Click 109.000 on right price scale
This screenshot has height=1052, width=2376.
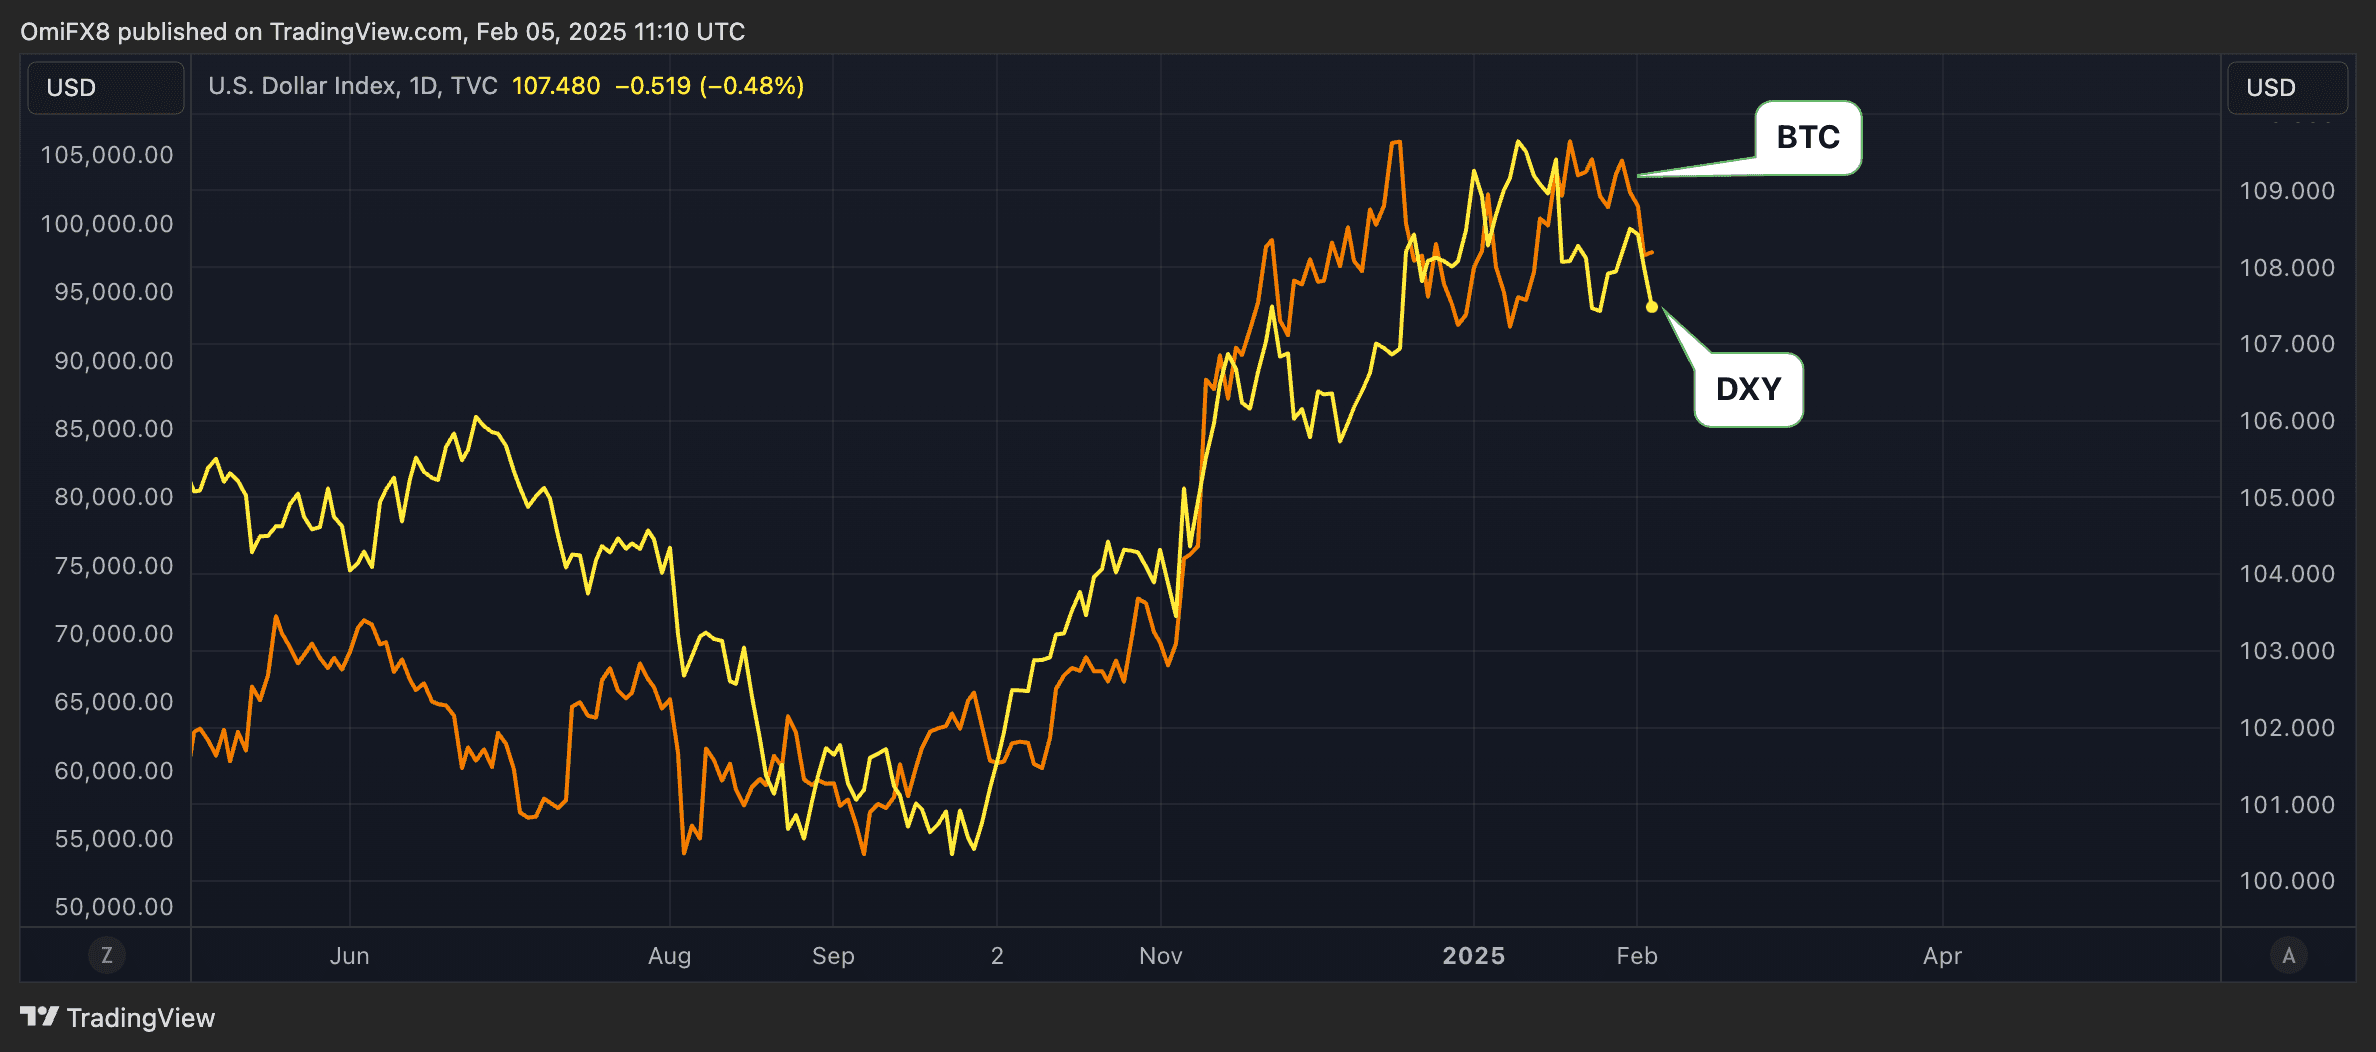pos(2287,191)
